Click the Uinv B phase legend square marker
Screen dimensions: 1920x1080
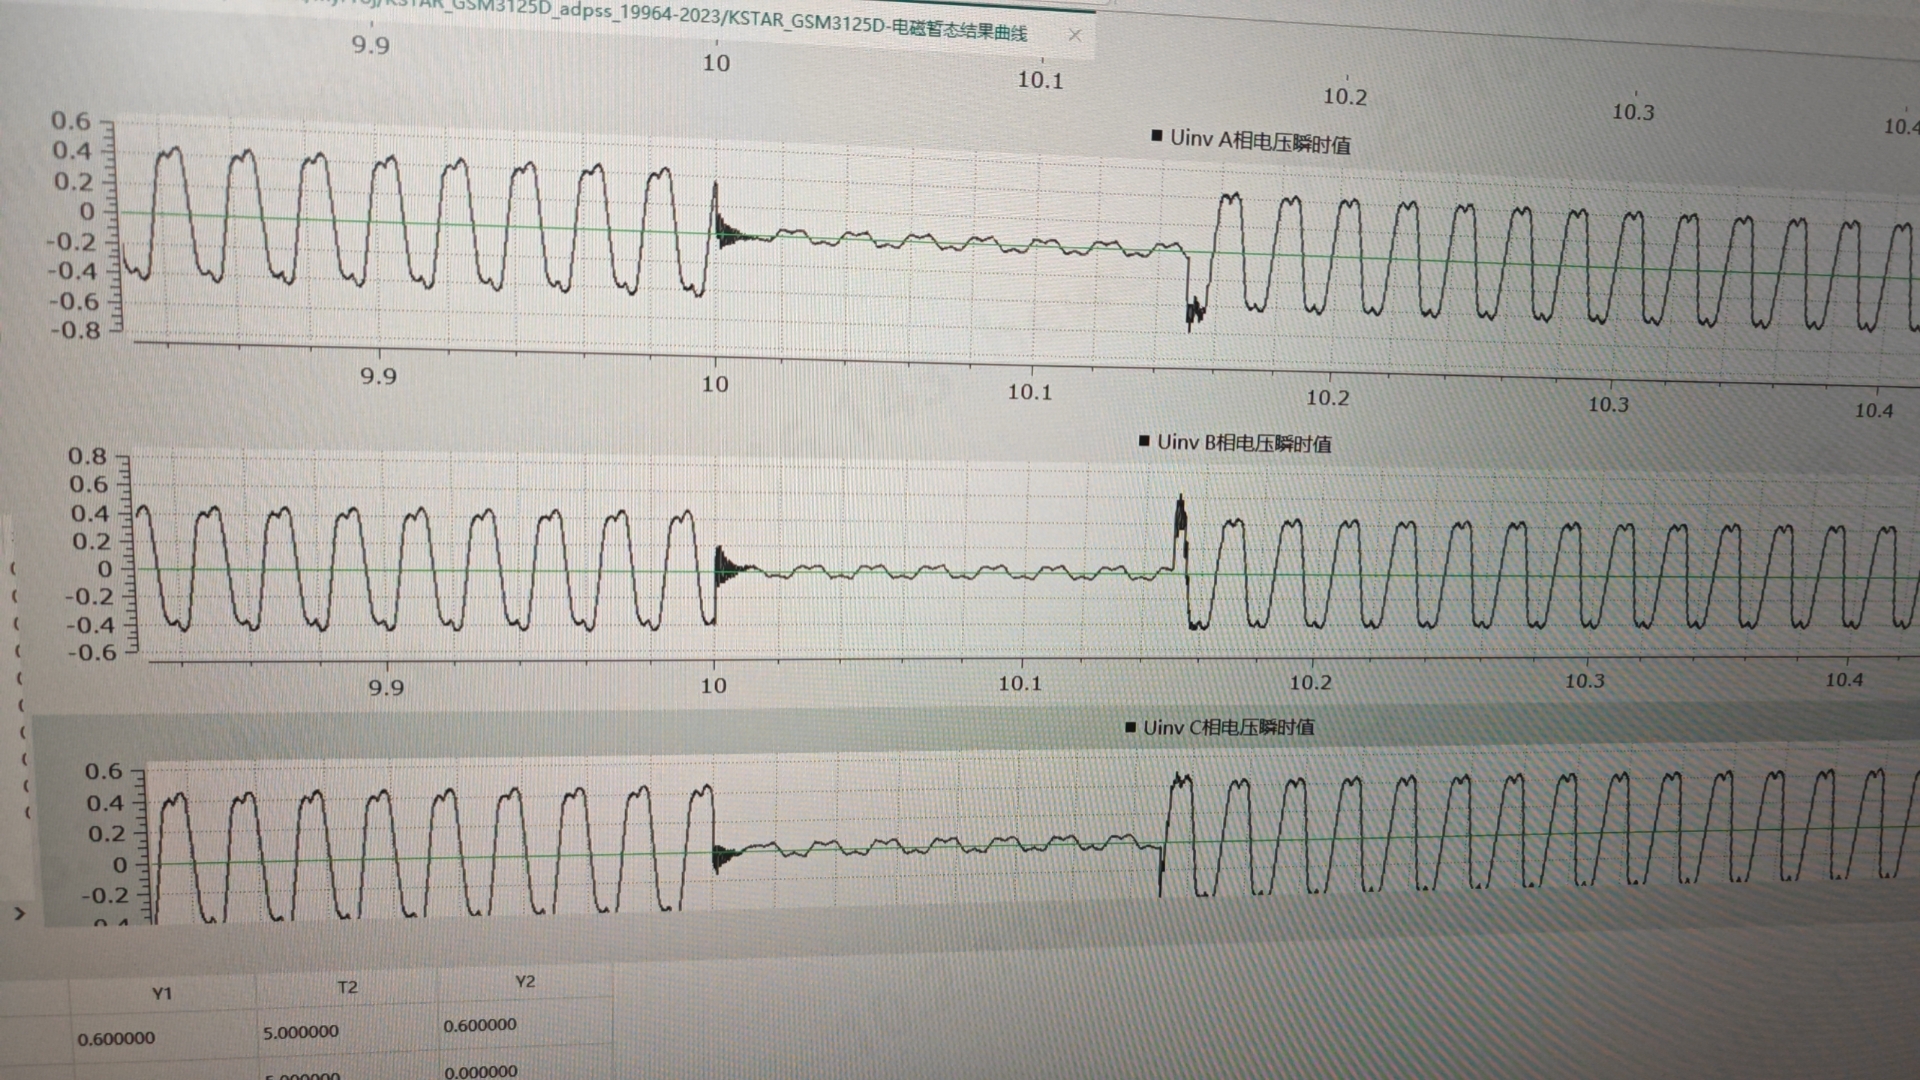(x=1144, y=441)
